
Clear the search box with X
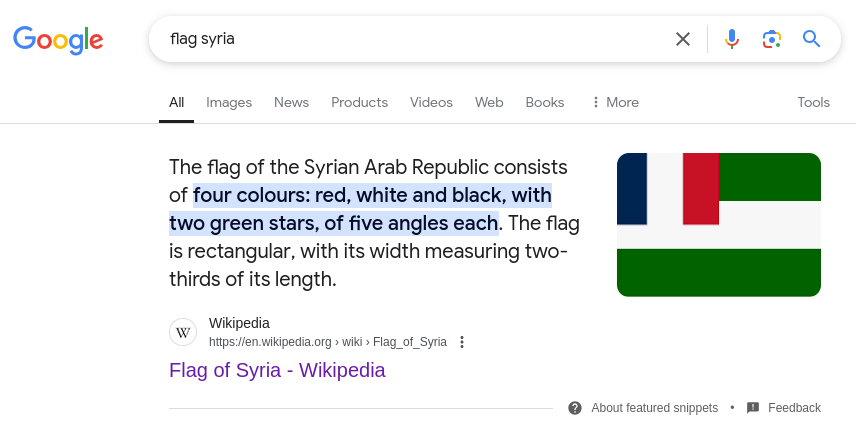tap(682, 39)
